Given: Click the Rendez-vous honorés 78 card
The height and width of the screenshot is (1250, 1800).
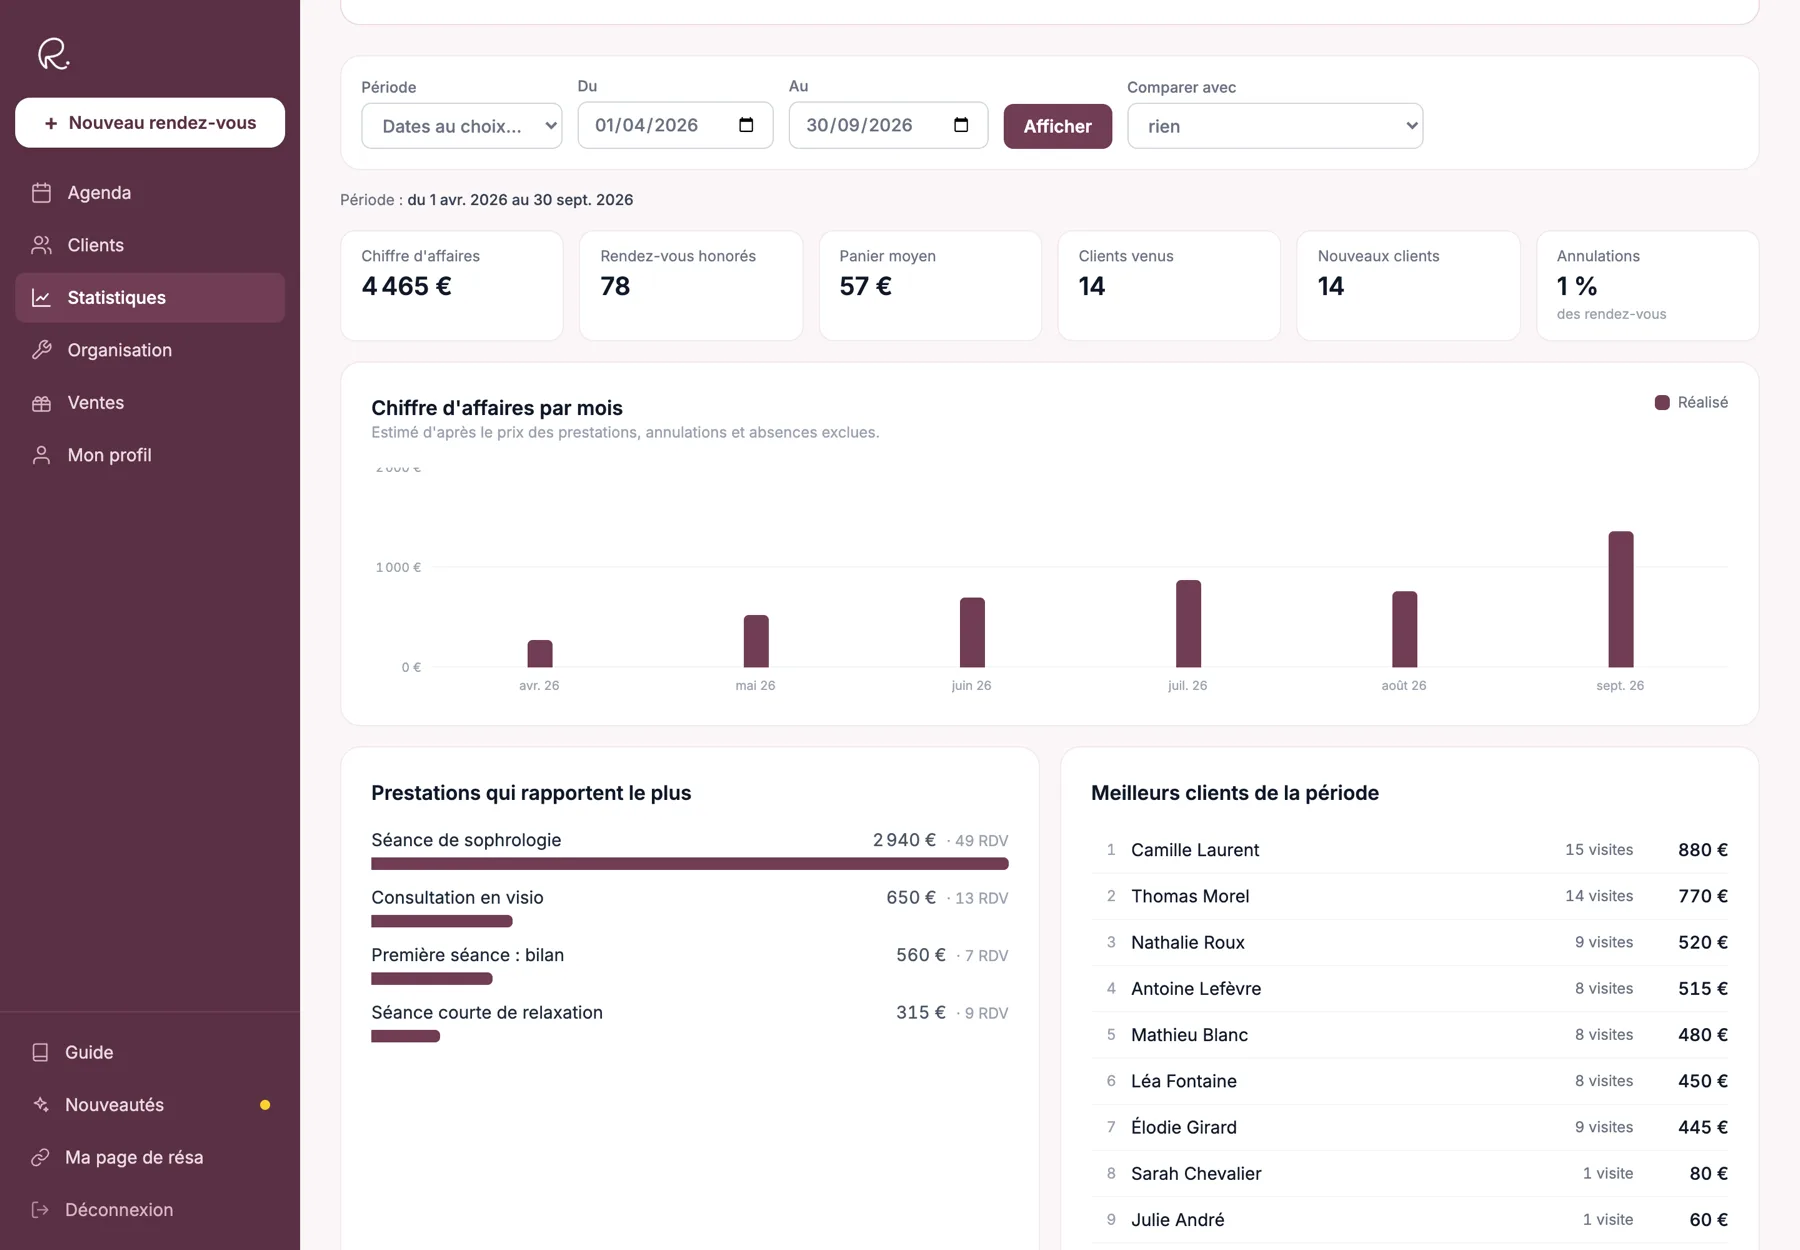Looking at the screenshot, I should tap(691, 286).
